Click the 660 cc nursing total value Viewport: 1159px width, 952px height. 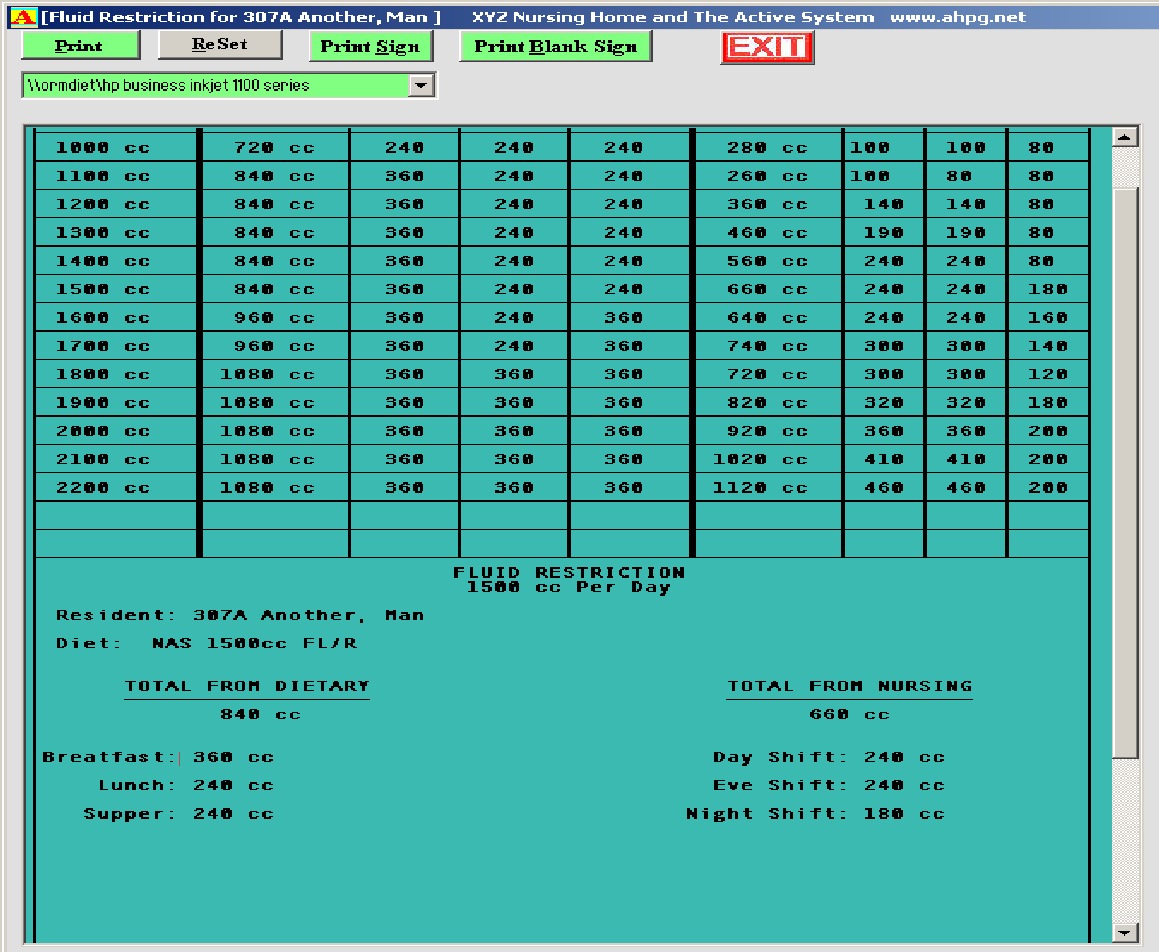(849, 714)
